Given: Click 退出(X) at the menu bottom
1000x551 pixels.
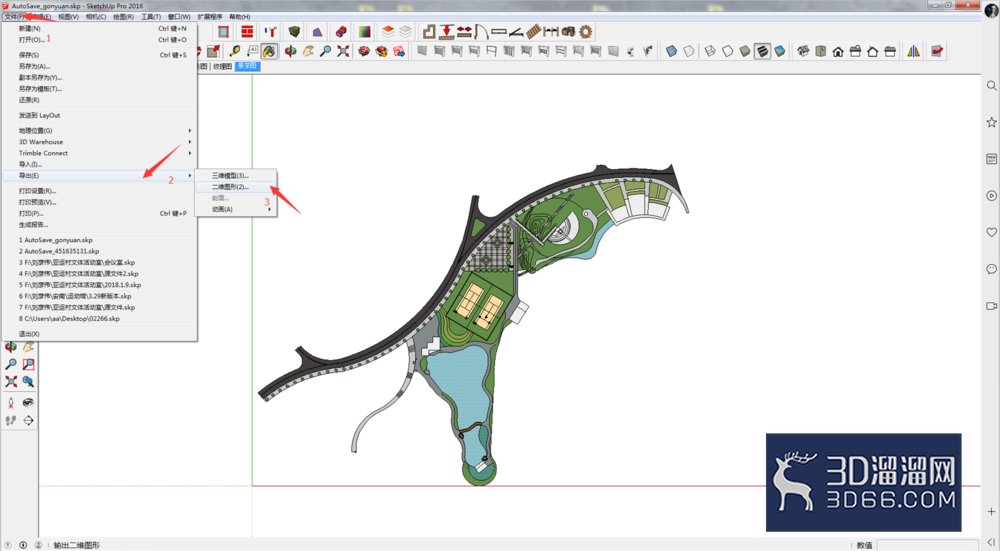Looking at the screenshot, I should (99, 334).
